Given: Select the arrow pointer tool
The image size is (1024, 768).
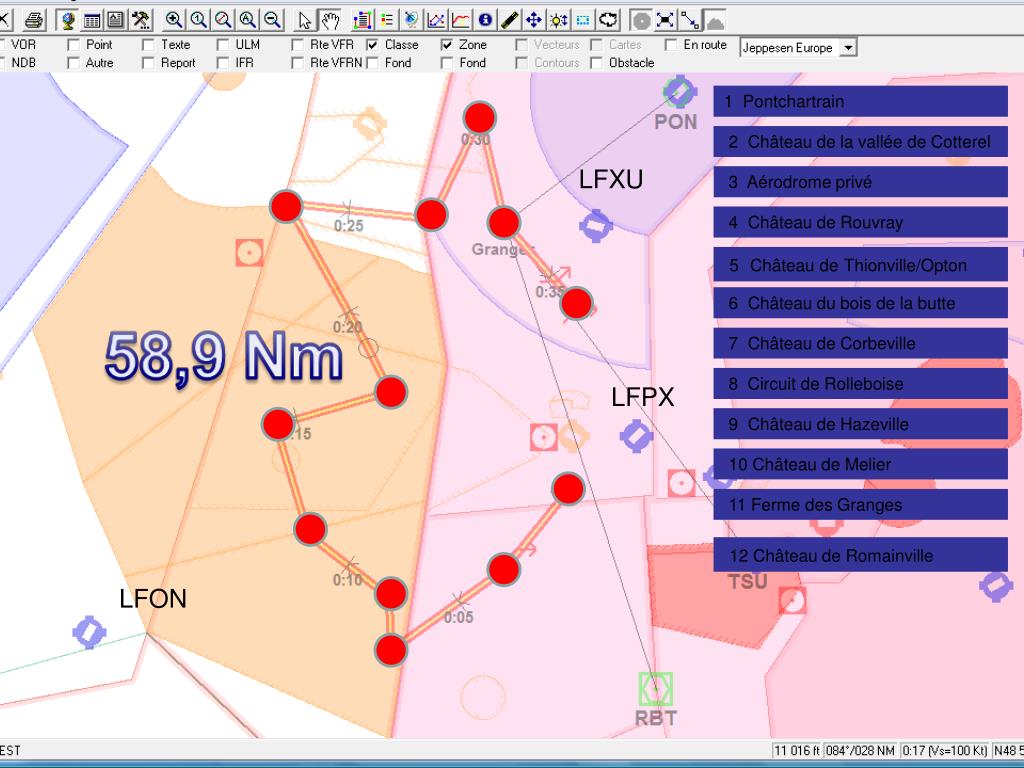Looking at the screenshot, I should pyautogui.click(x=305, y=20).
